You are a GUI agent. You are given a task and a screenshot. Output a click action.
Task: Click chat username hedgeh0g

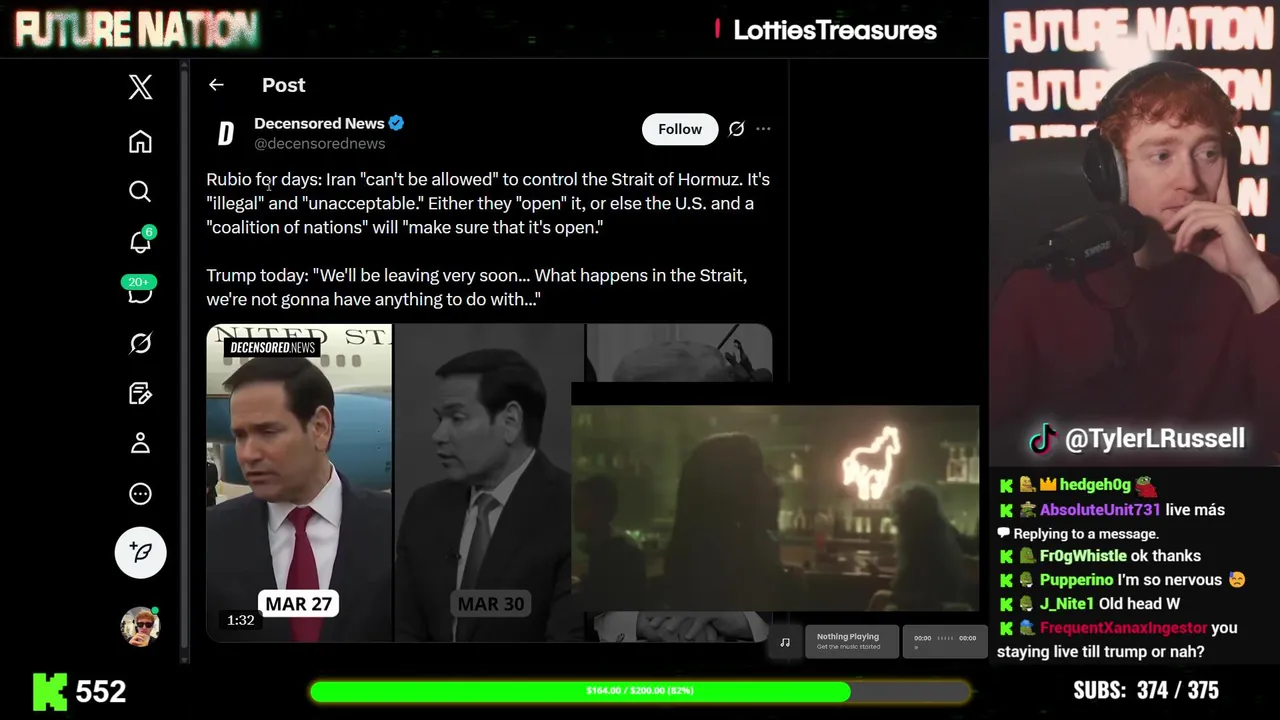pos(1095,485)
